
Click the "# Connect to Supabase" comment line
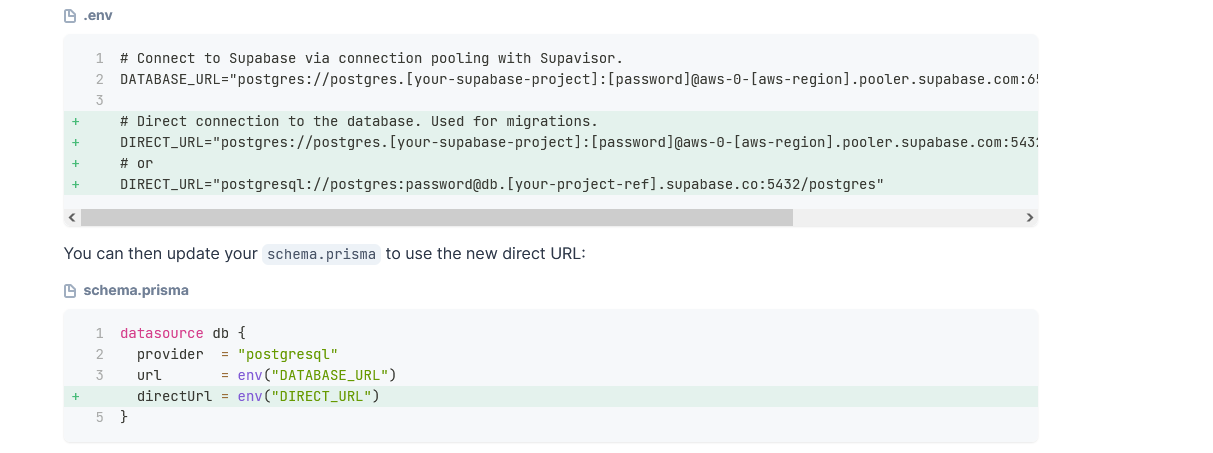371,58
